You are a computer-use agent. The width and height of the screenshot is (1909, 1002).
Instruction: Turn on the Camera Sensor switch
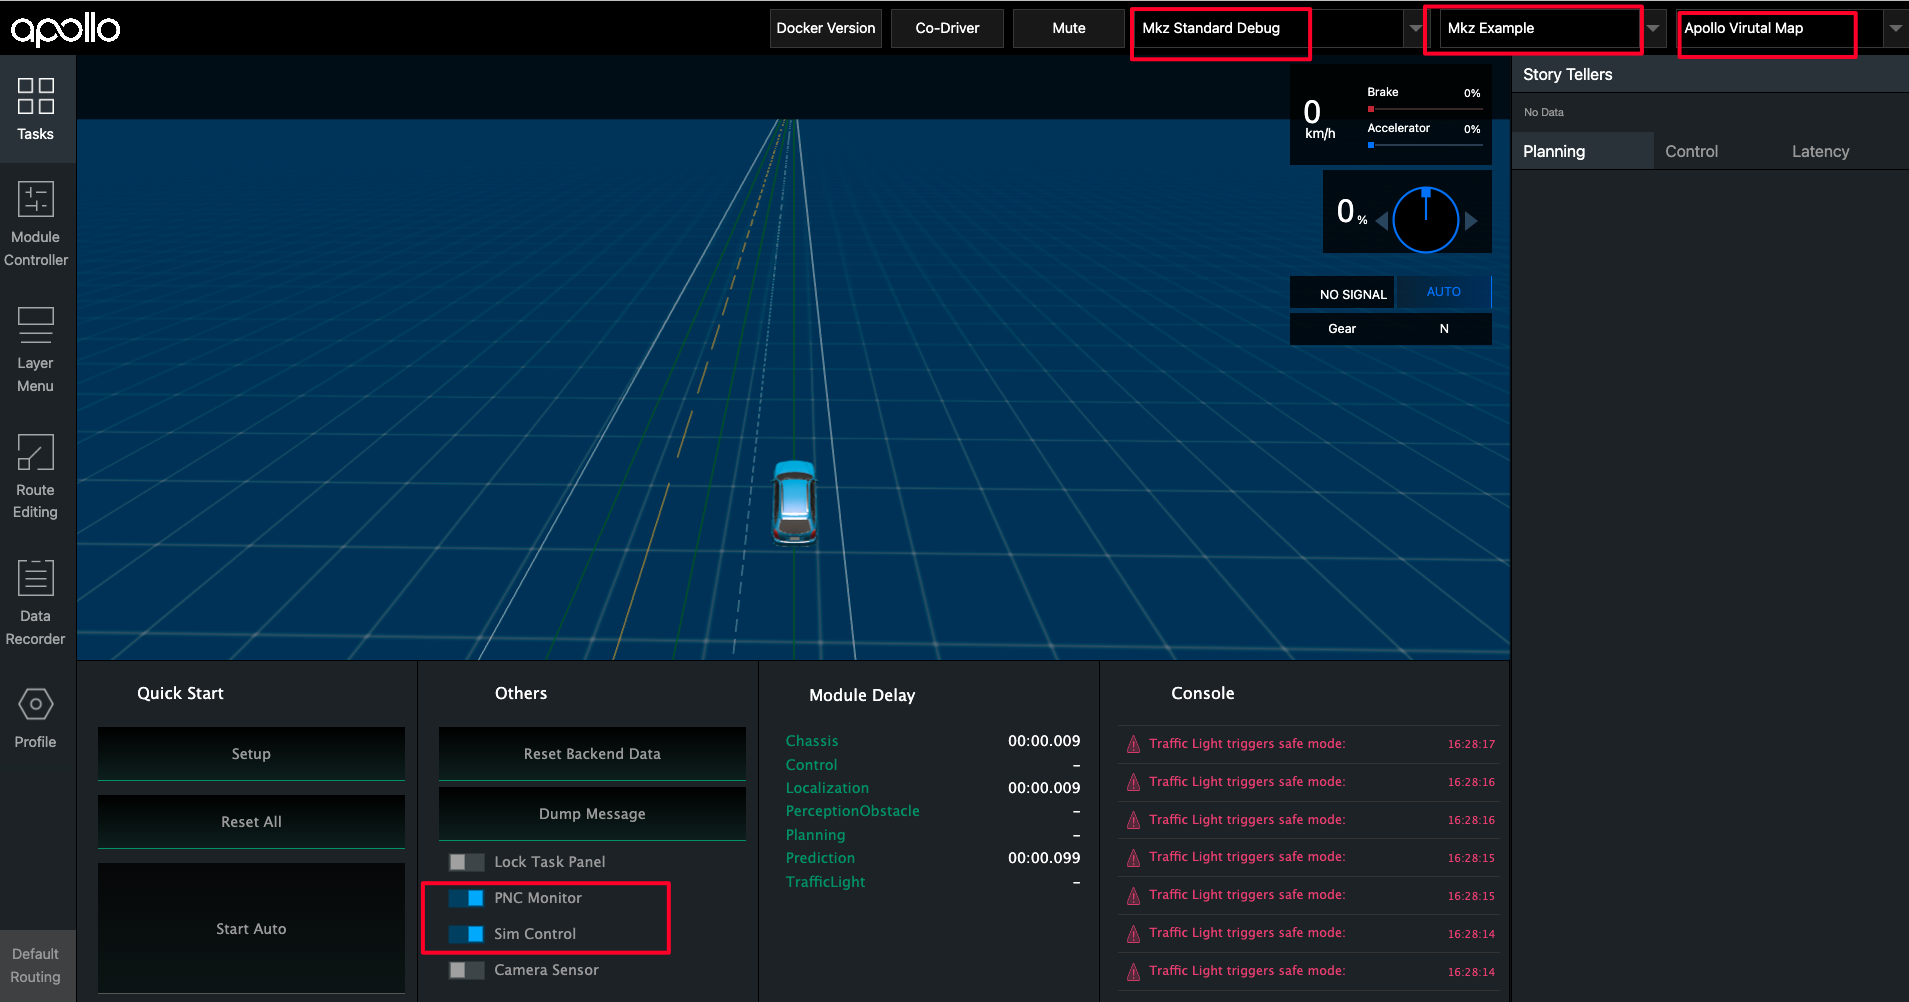[466, 970]
